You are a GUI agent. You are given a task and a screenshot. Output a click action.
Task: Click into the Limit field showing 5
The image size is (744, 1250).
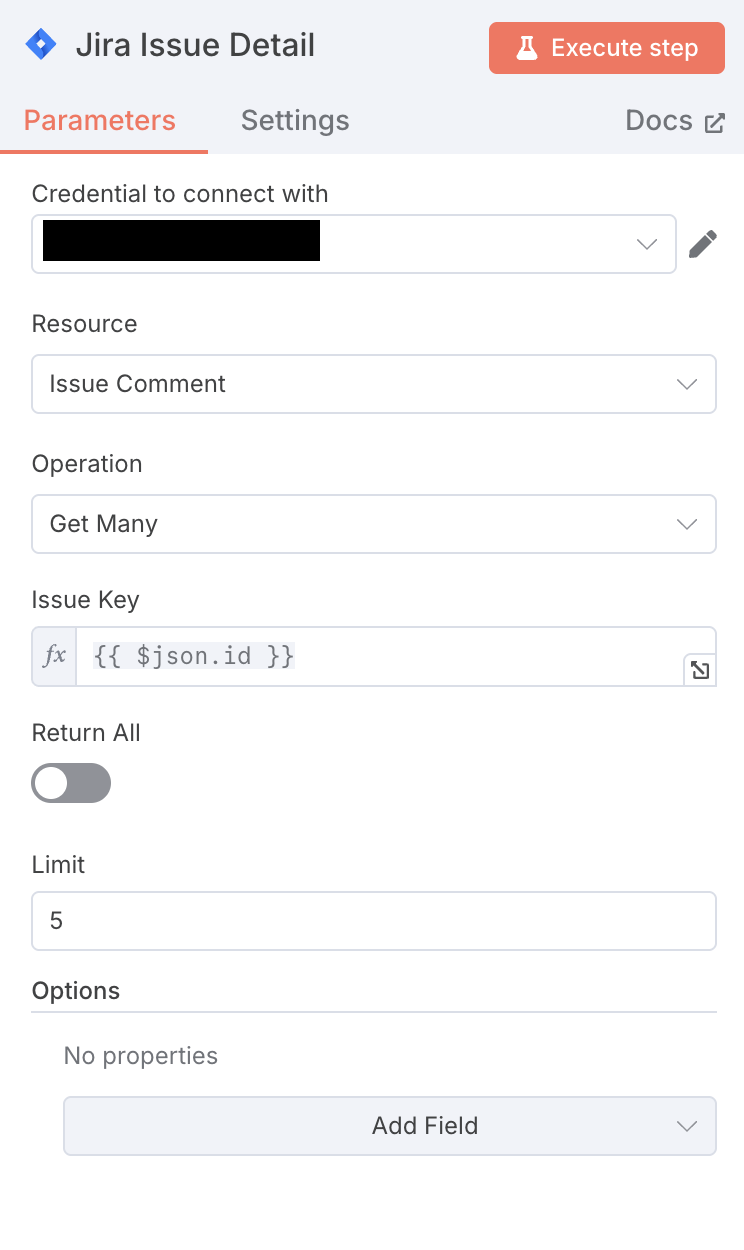tap(374, 921)
